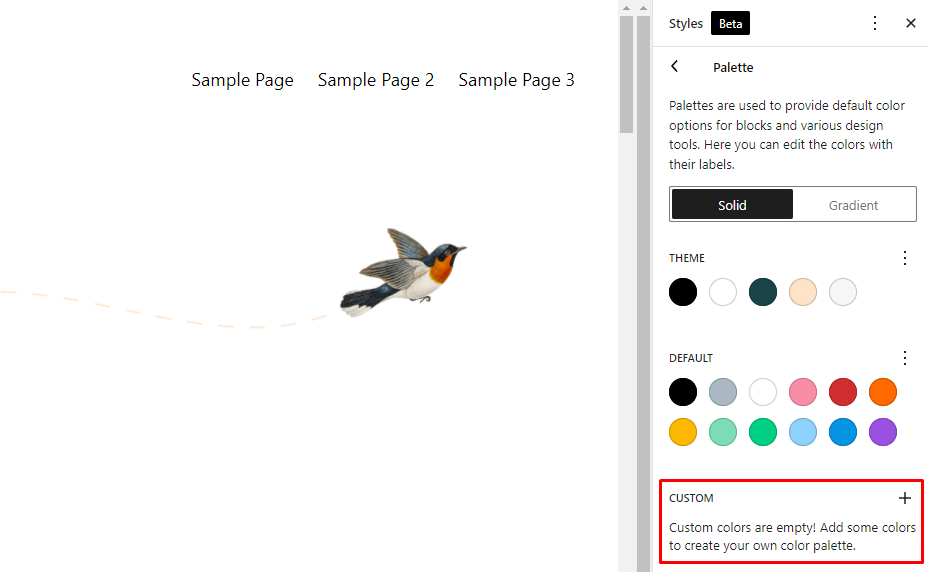This screenshot has height=572, width=928.
Task: Select the black theme color swatch
Action: (683, 292)
